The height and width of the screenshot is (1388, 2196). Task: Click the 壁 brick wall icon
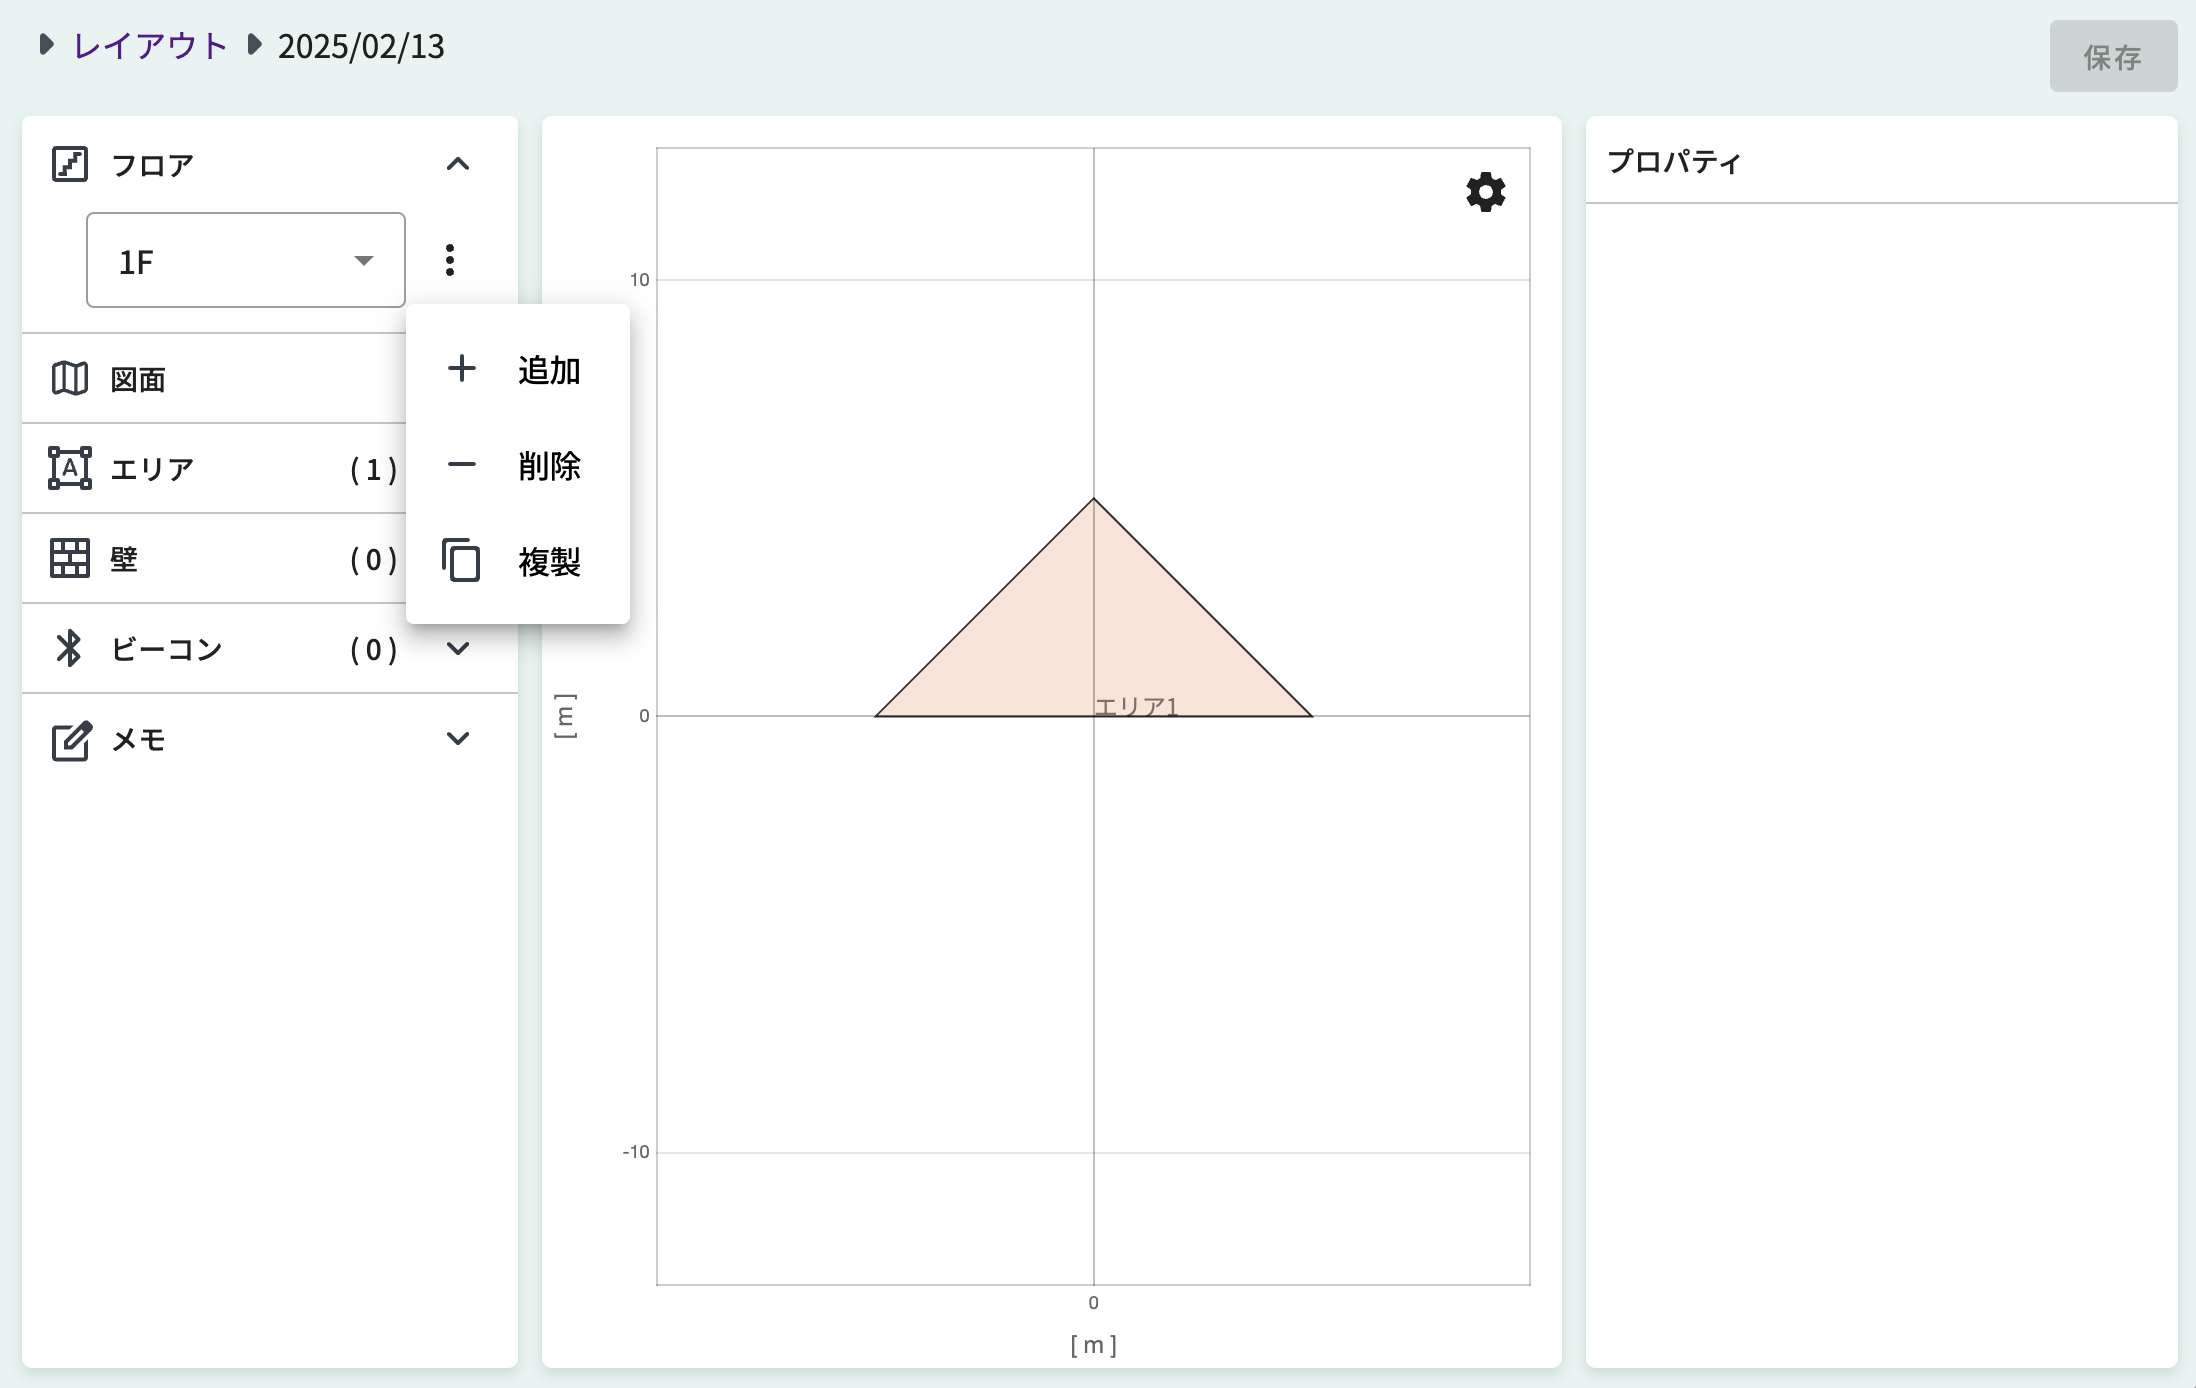[x=70, y=558]
